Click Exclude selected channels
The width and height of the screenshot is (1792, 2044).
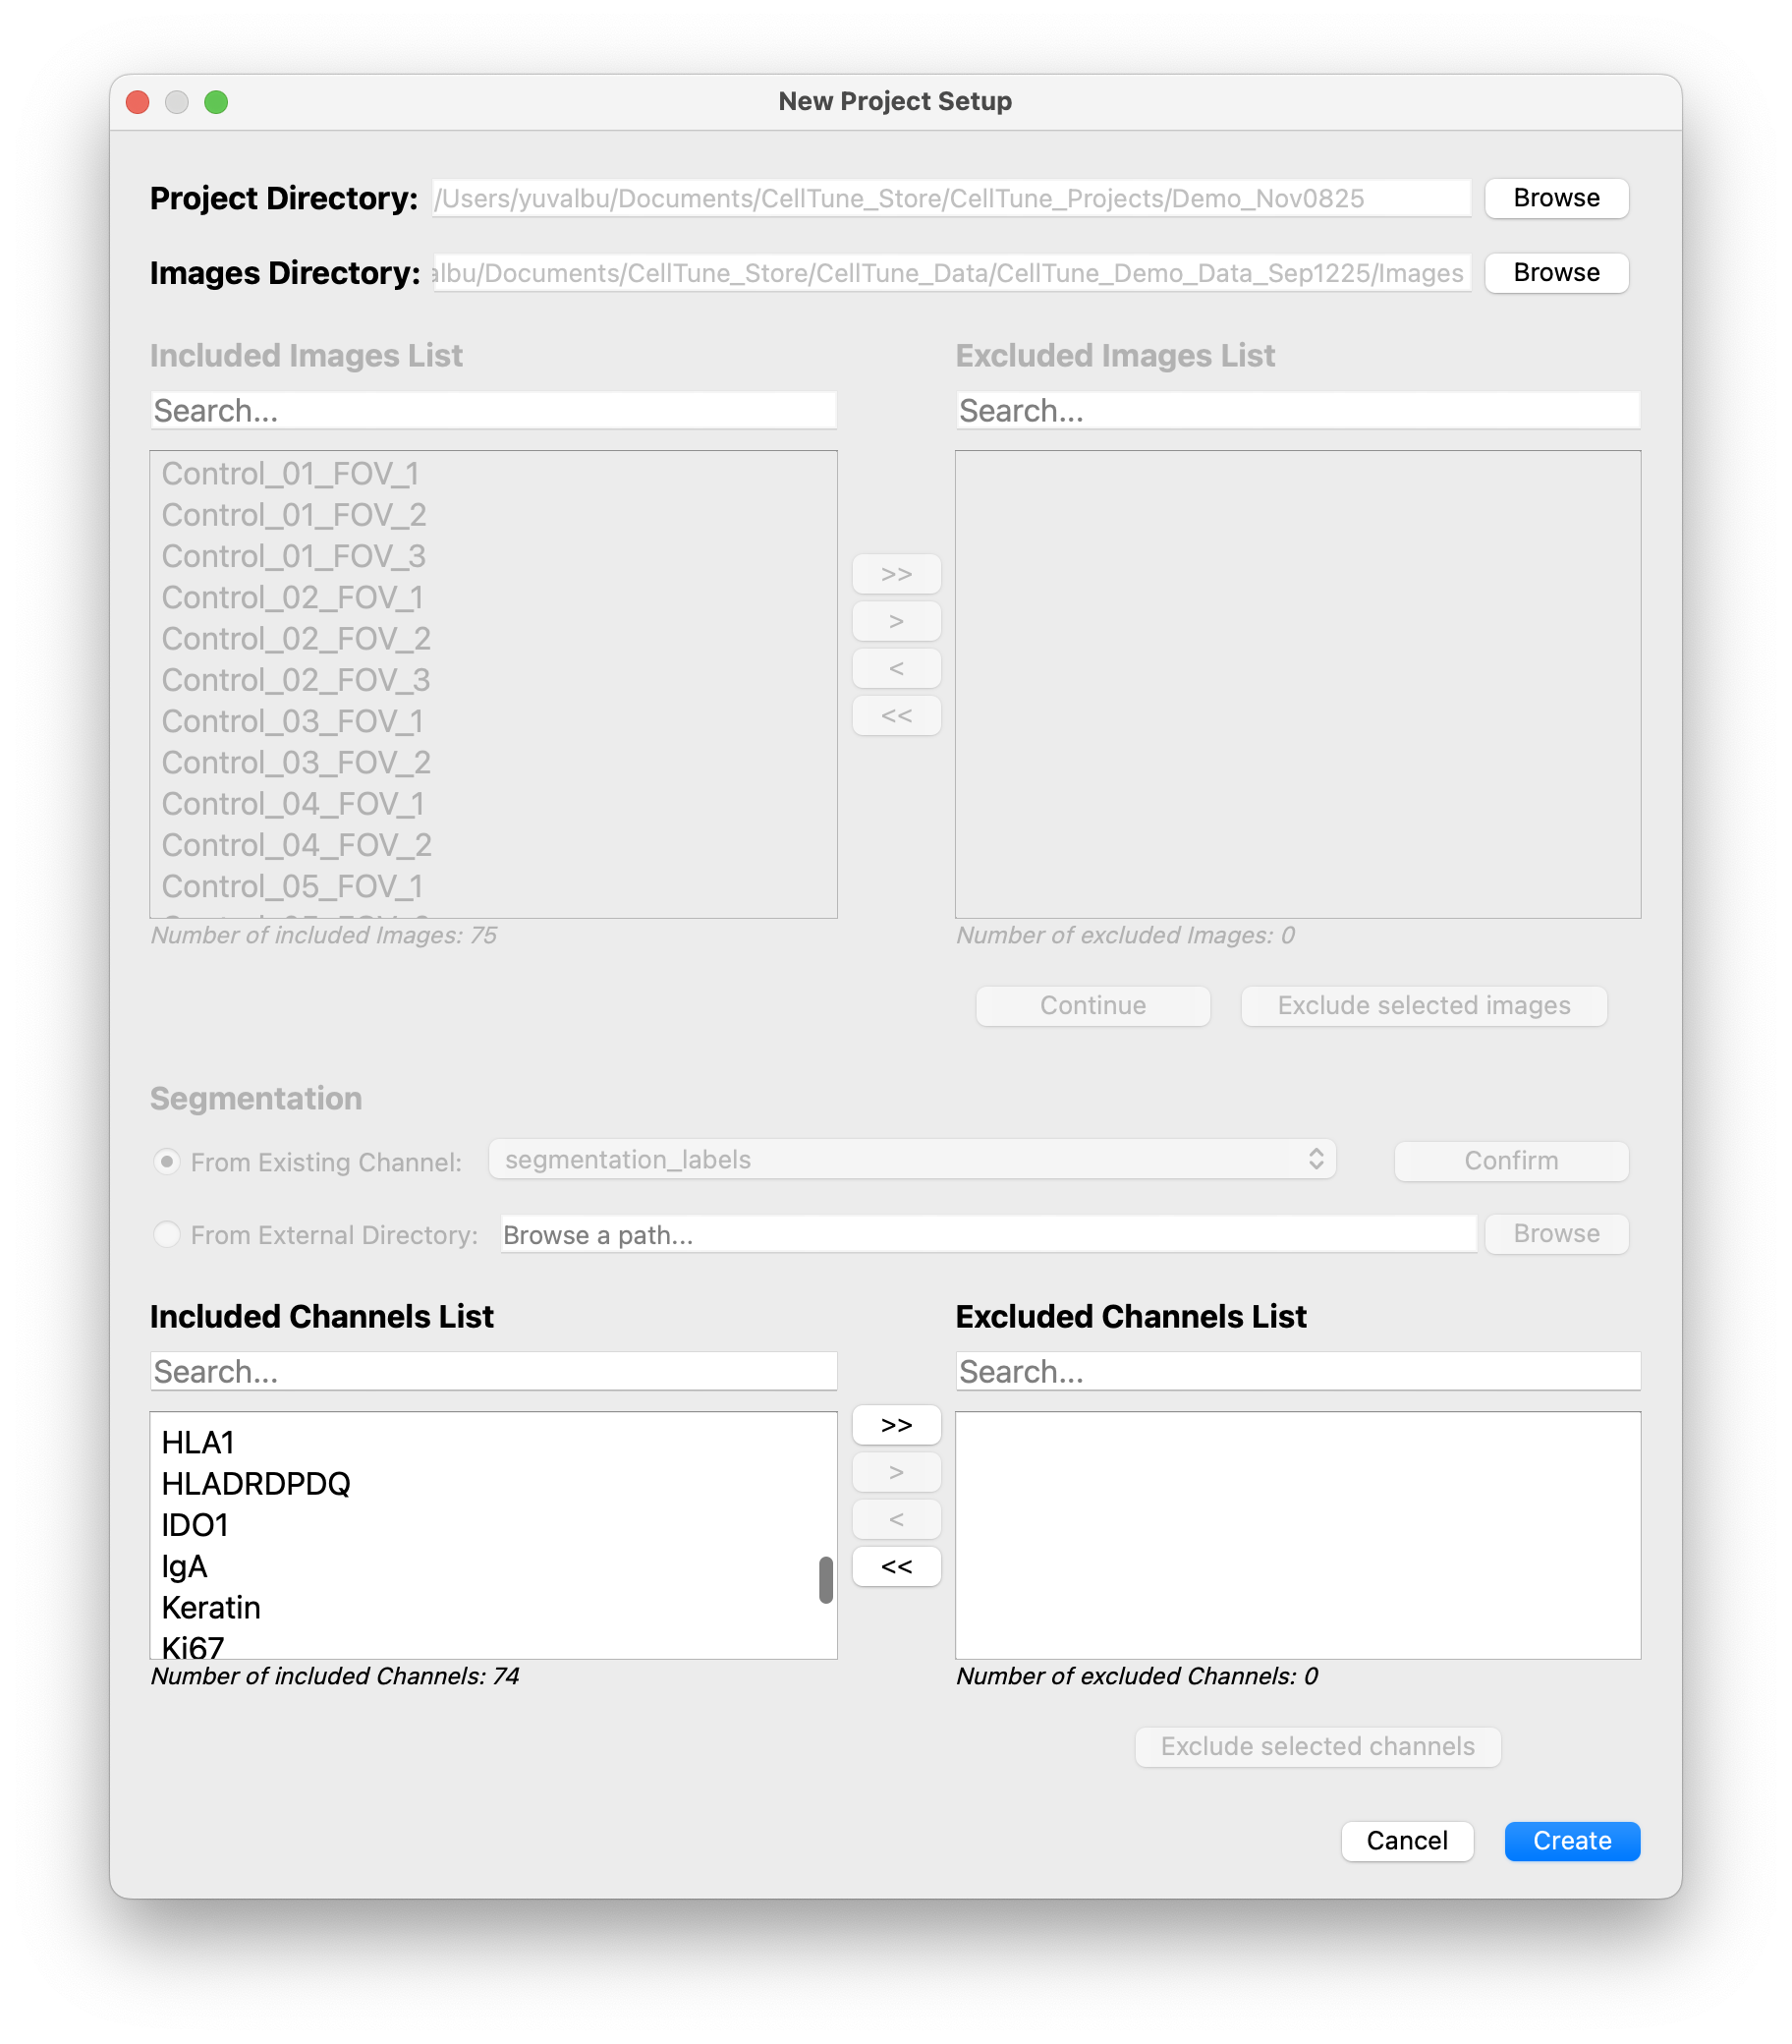1318,1746
